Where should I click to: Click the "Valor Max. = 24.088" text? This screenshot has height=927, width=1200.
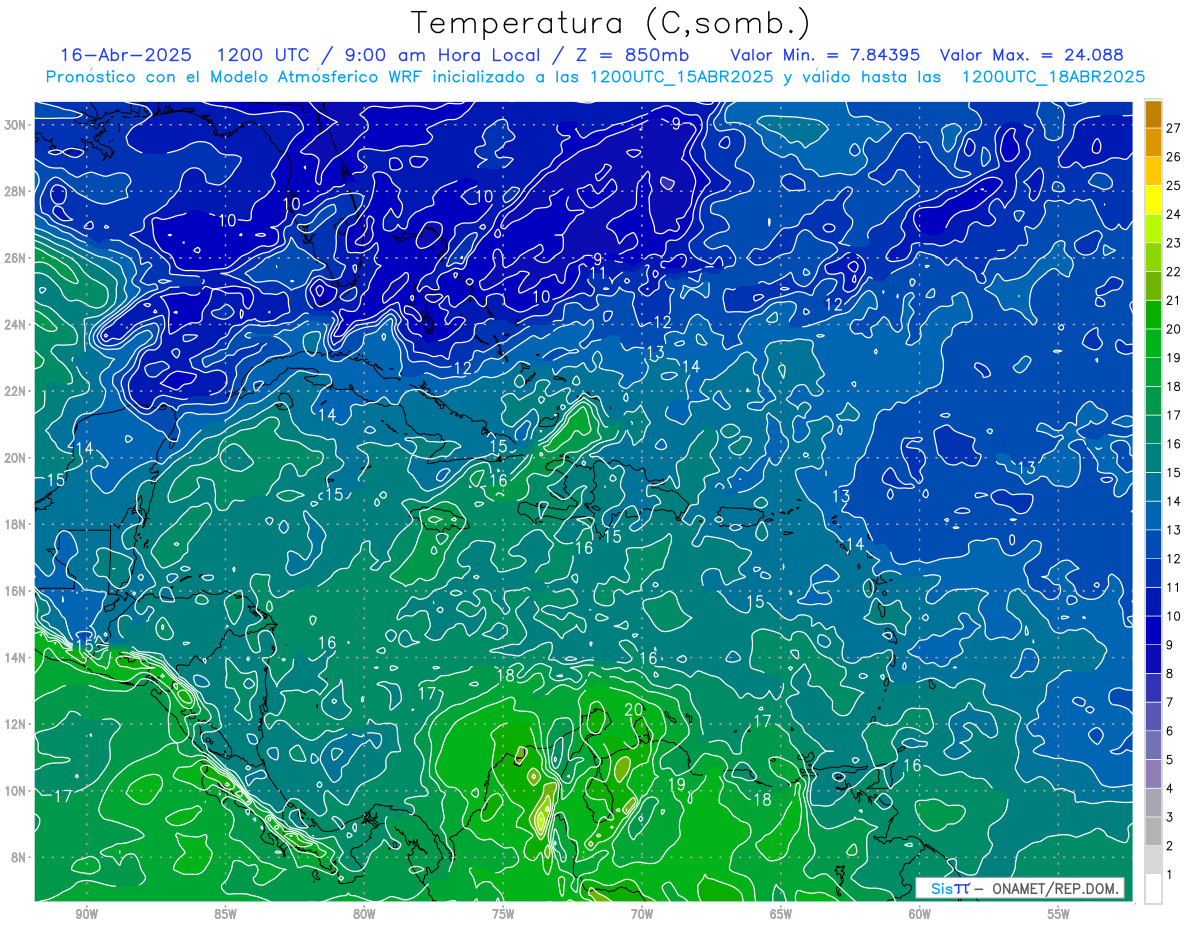(1032, 55)
